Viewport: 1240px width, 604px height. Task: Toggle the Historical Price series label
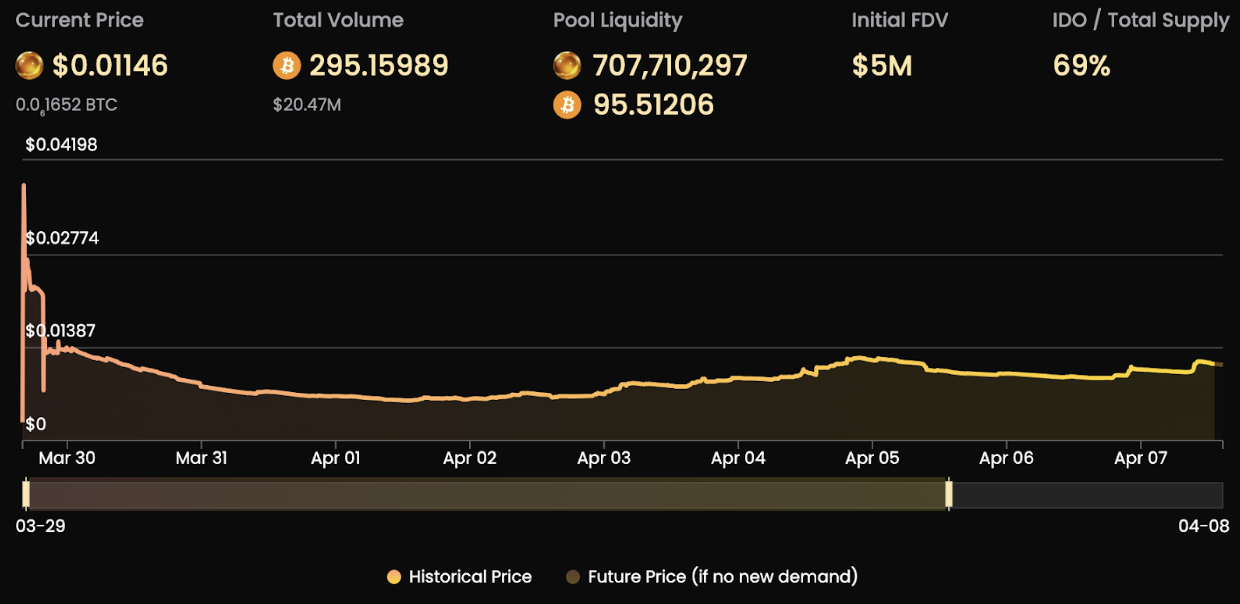coord(470,577)
